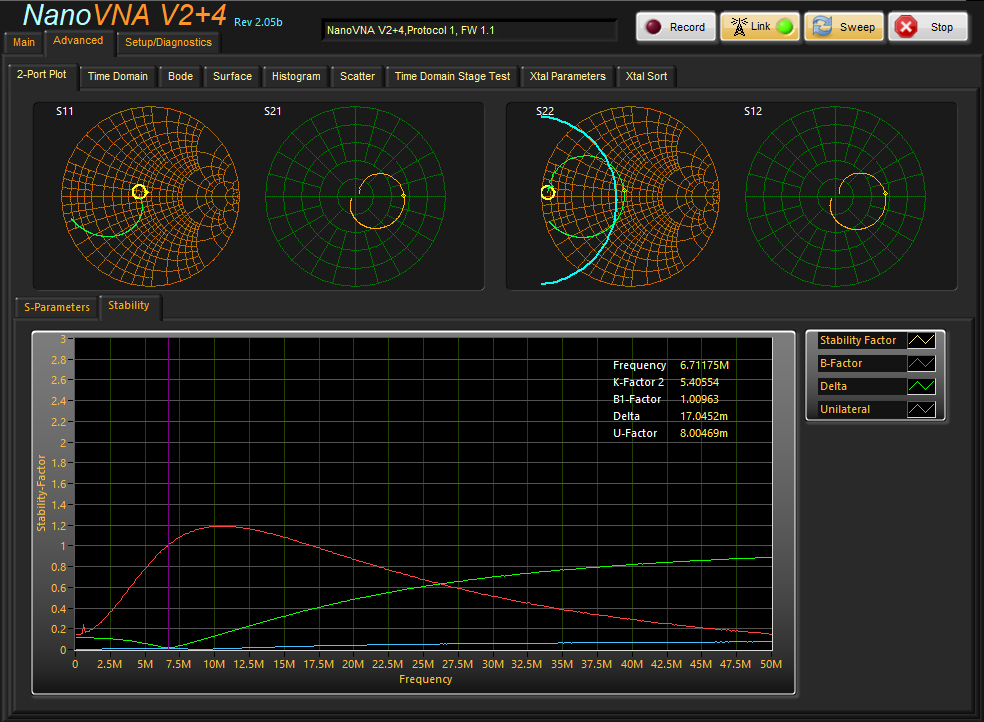Click the refresh arrows icon on Sweep
The image size is (984, 722).
(x=822, y=26)
